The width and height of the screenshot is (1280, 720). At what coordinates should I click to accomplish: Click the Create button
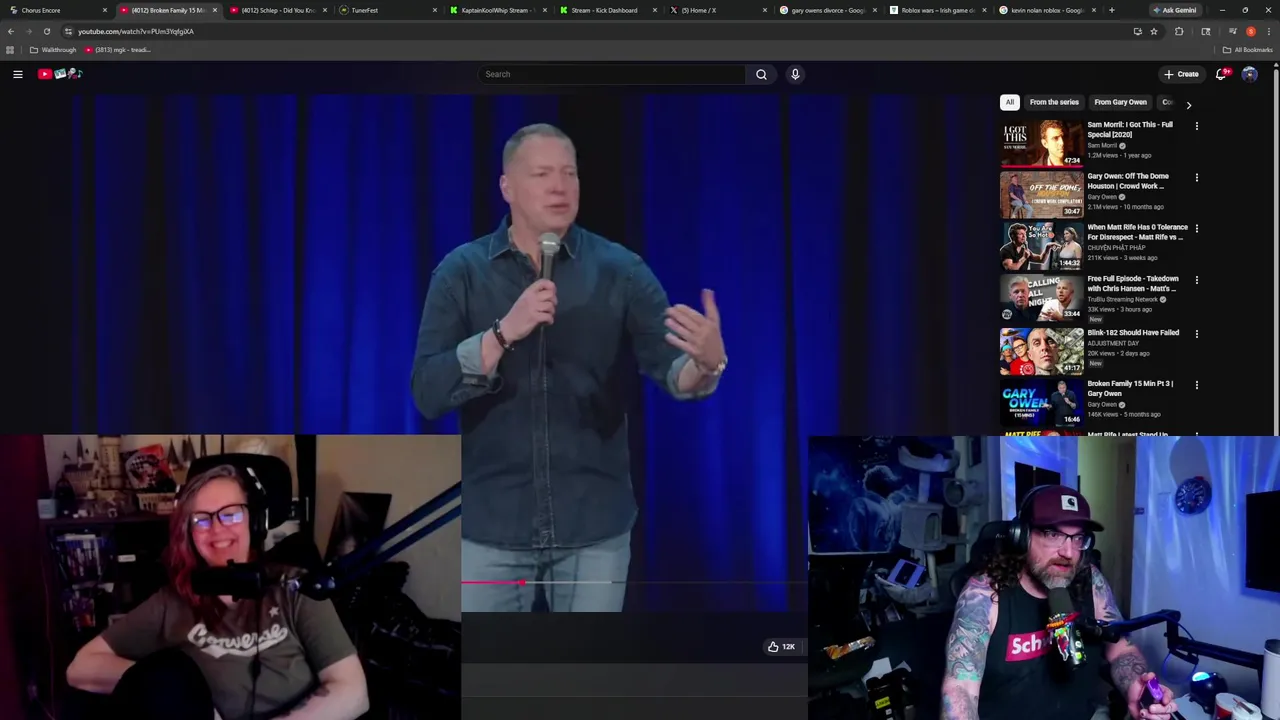click(x=1181, y=74)
